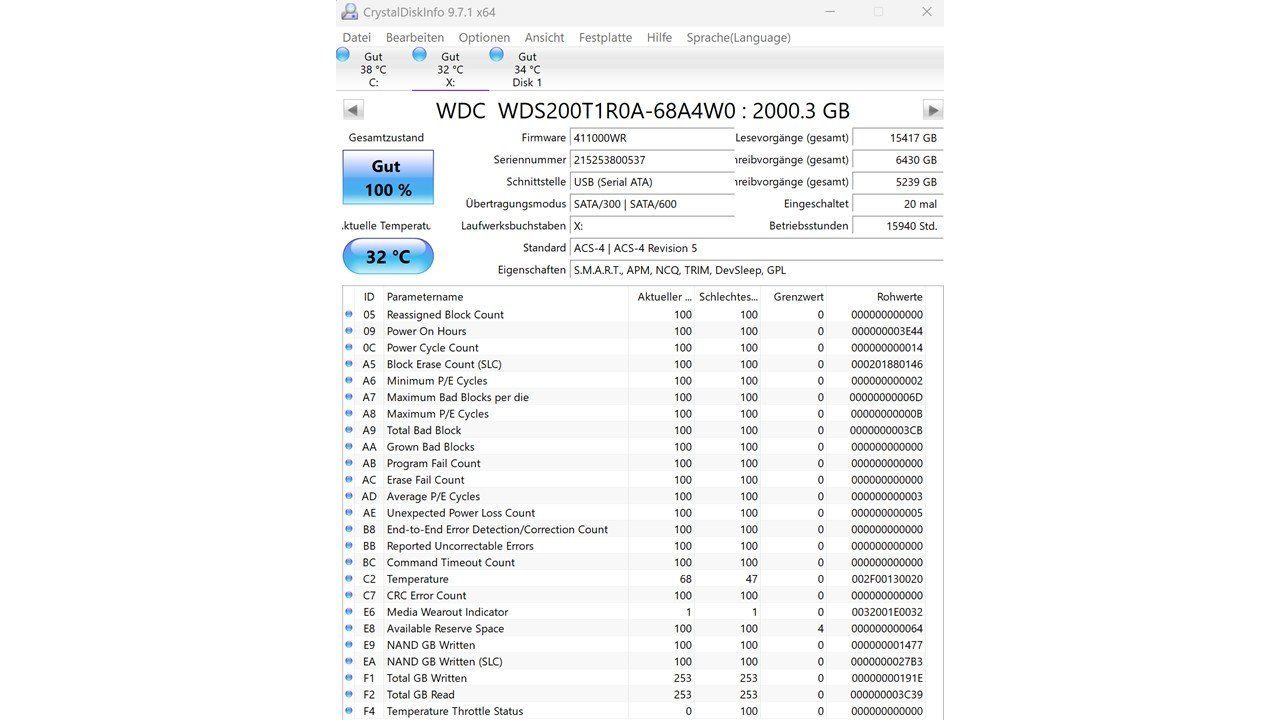Image resolution: width=1280 pixels, height=720 pixels.
Task: Click the 15417 GB total reads value
Action: point(897,138)
